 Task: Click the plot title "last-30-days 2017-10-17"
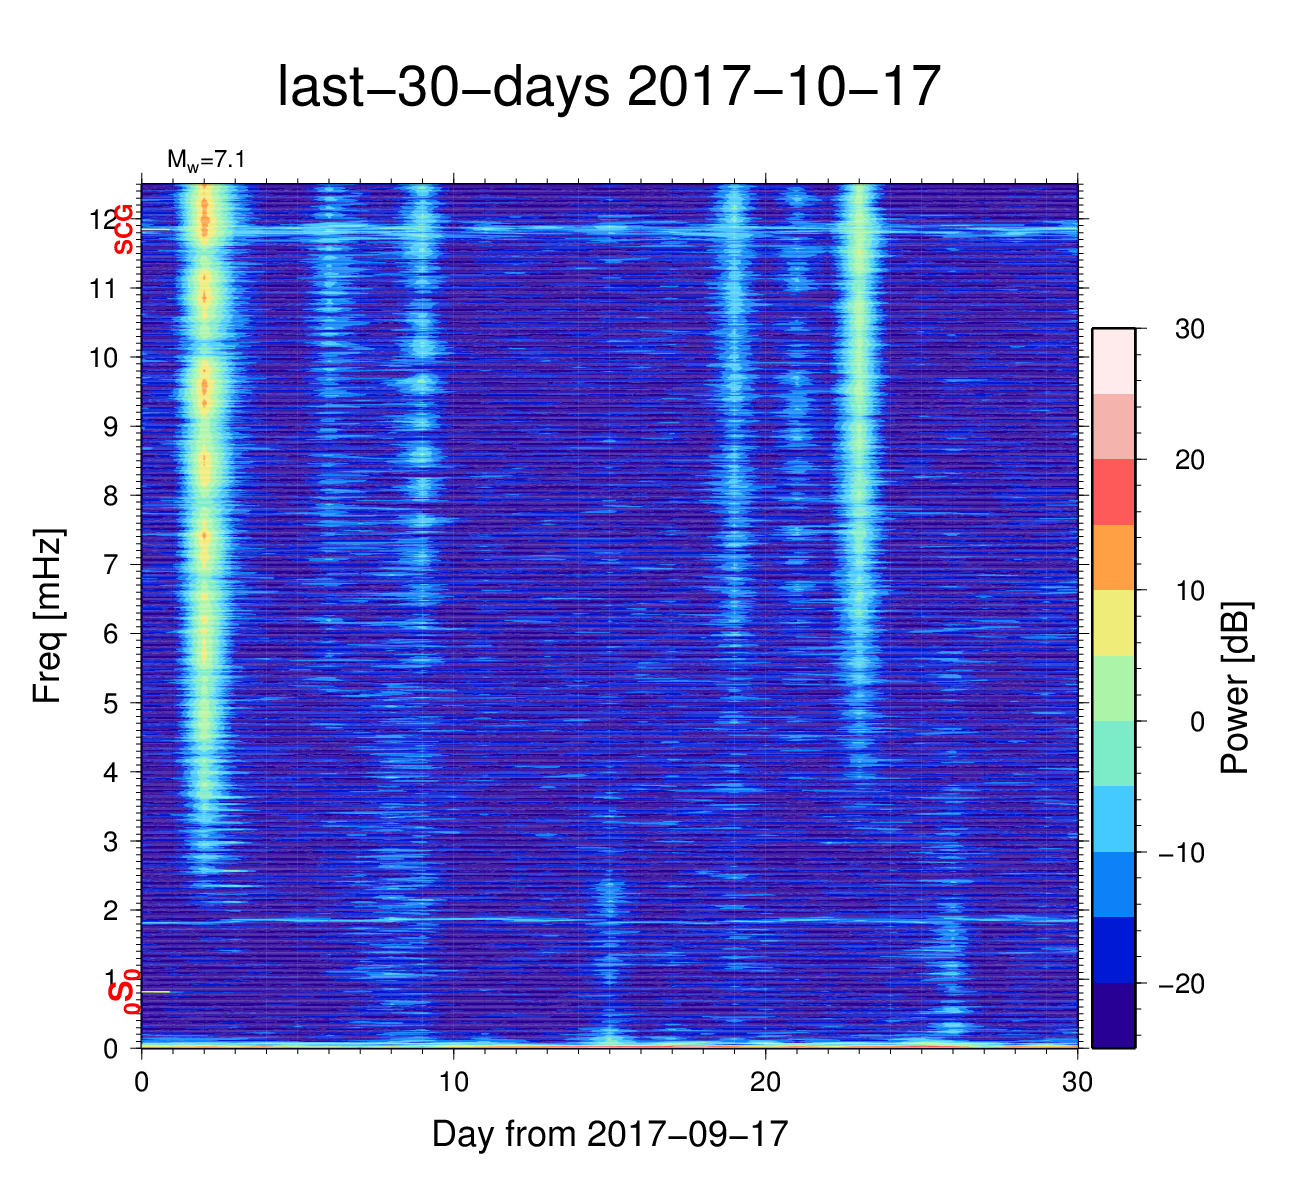pyautogui.click(x=609, y=87)
